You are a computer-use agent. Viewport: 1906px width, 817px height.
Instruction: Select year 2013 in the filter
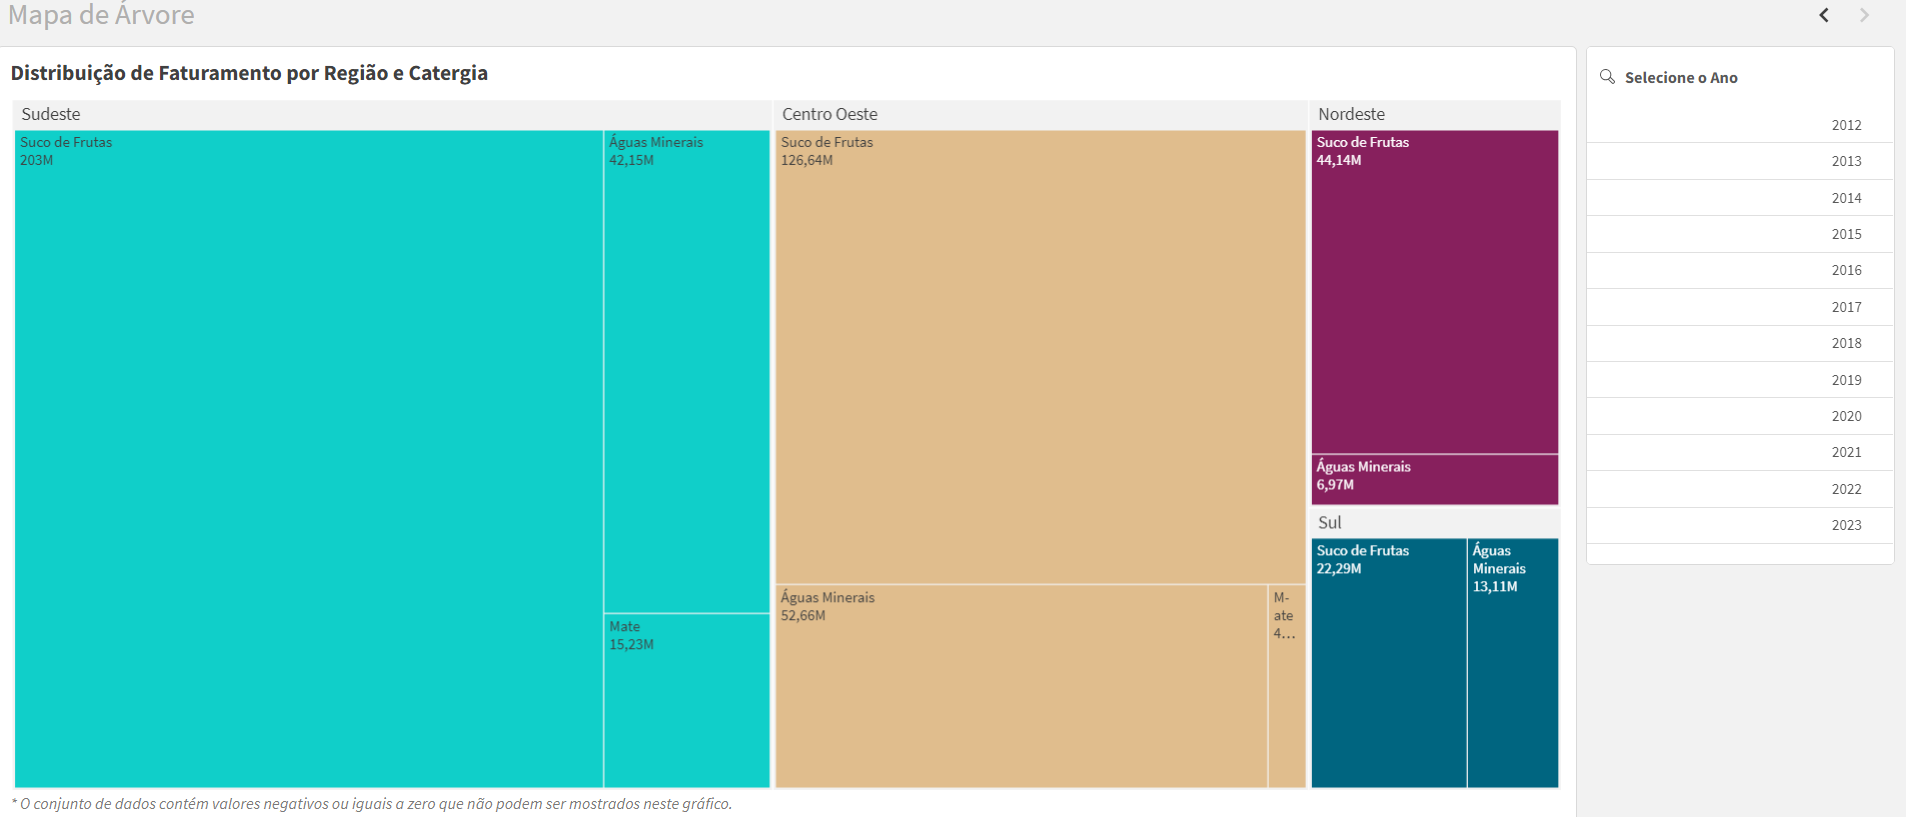tap(1740, 161)
